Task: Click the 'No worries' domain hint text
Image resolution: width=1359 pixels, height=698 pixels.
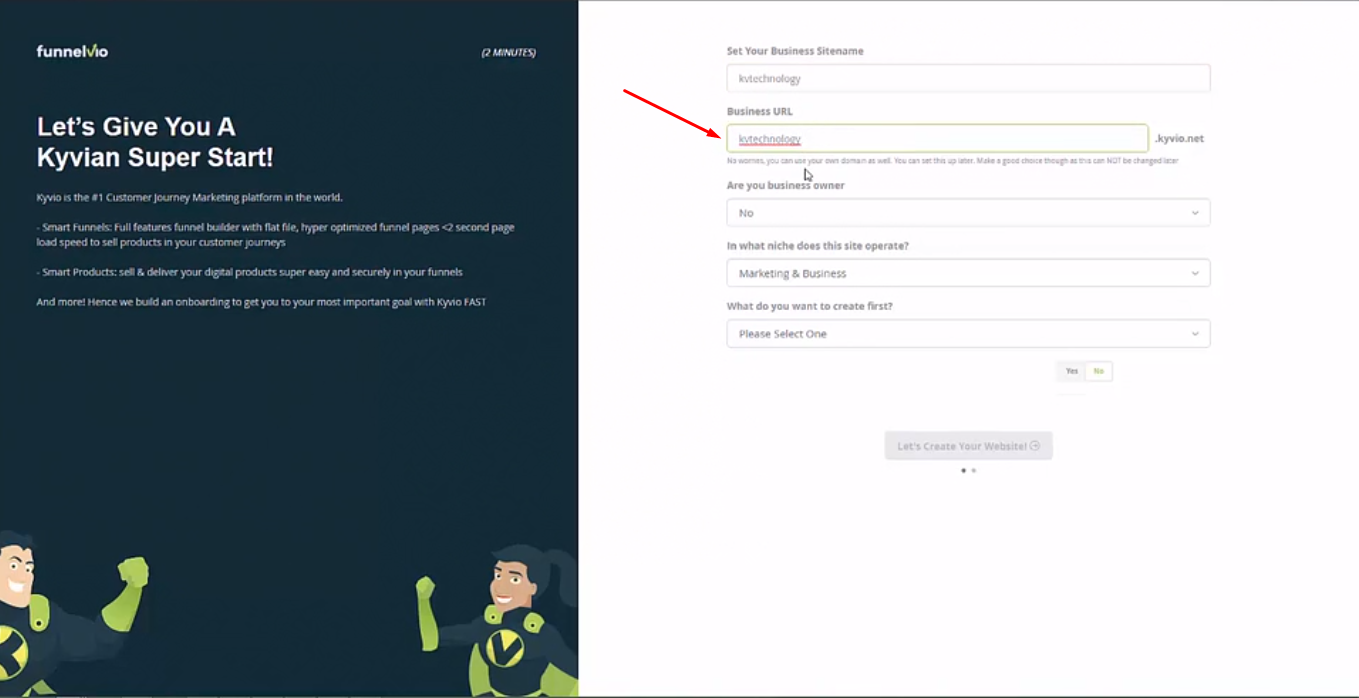Action: click(x=952, y=161)
